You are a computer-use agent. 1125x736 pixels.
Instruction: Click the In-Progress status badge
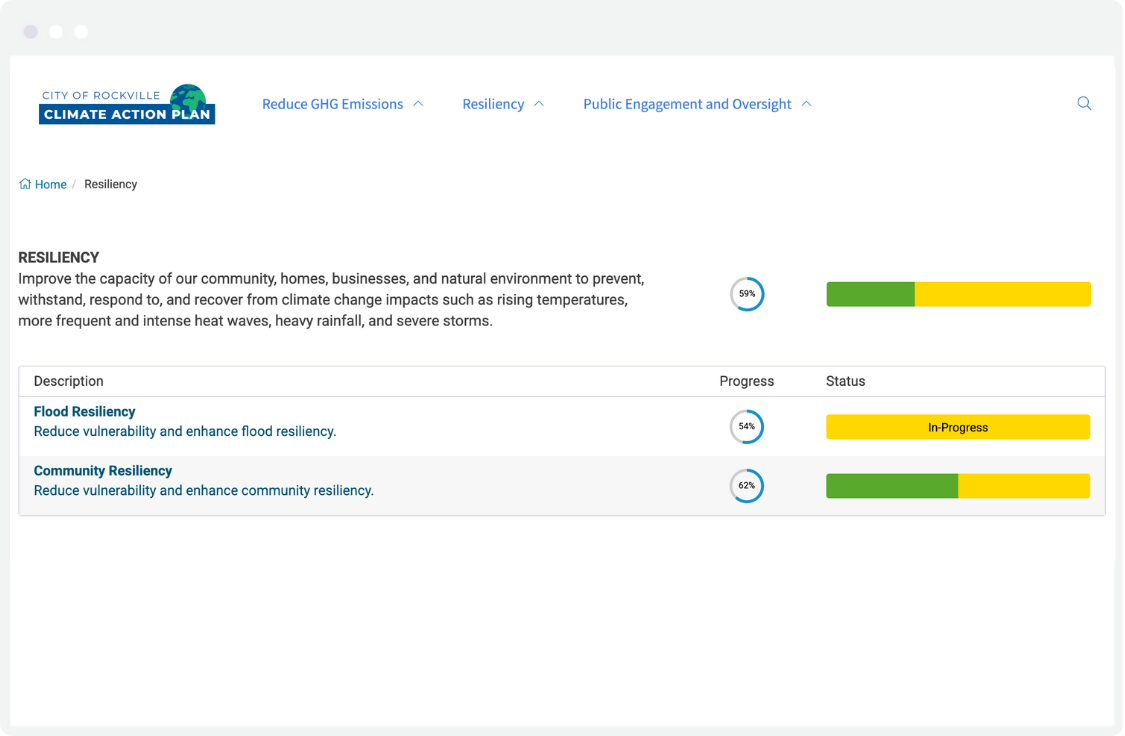point(958,426)
